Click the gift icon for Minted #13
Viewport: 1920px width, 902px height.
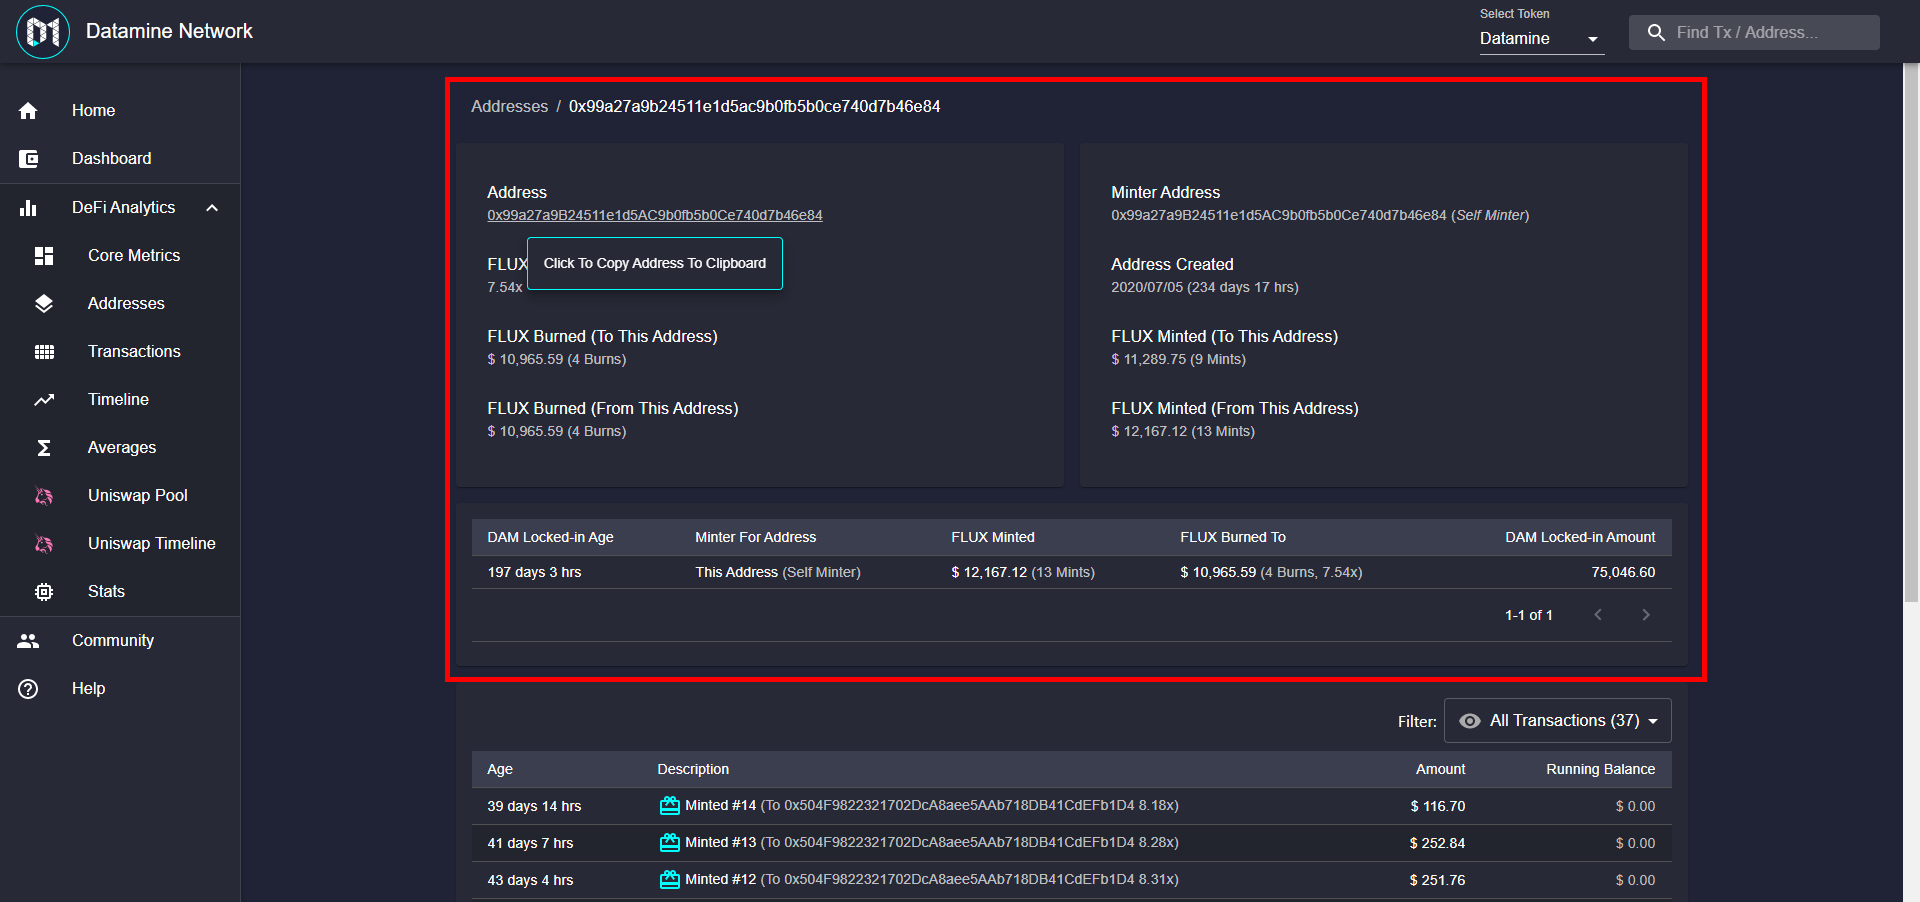(x=670, y=843)
